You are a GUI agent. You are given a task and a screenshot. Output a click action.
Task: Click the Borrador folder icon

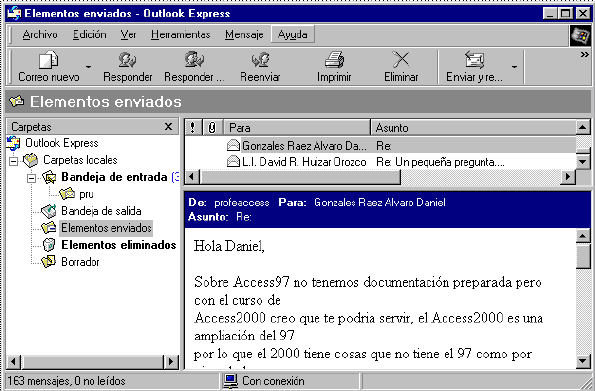[49, 262]
